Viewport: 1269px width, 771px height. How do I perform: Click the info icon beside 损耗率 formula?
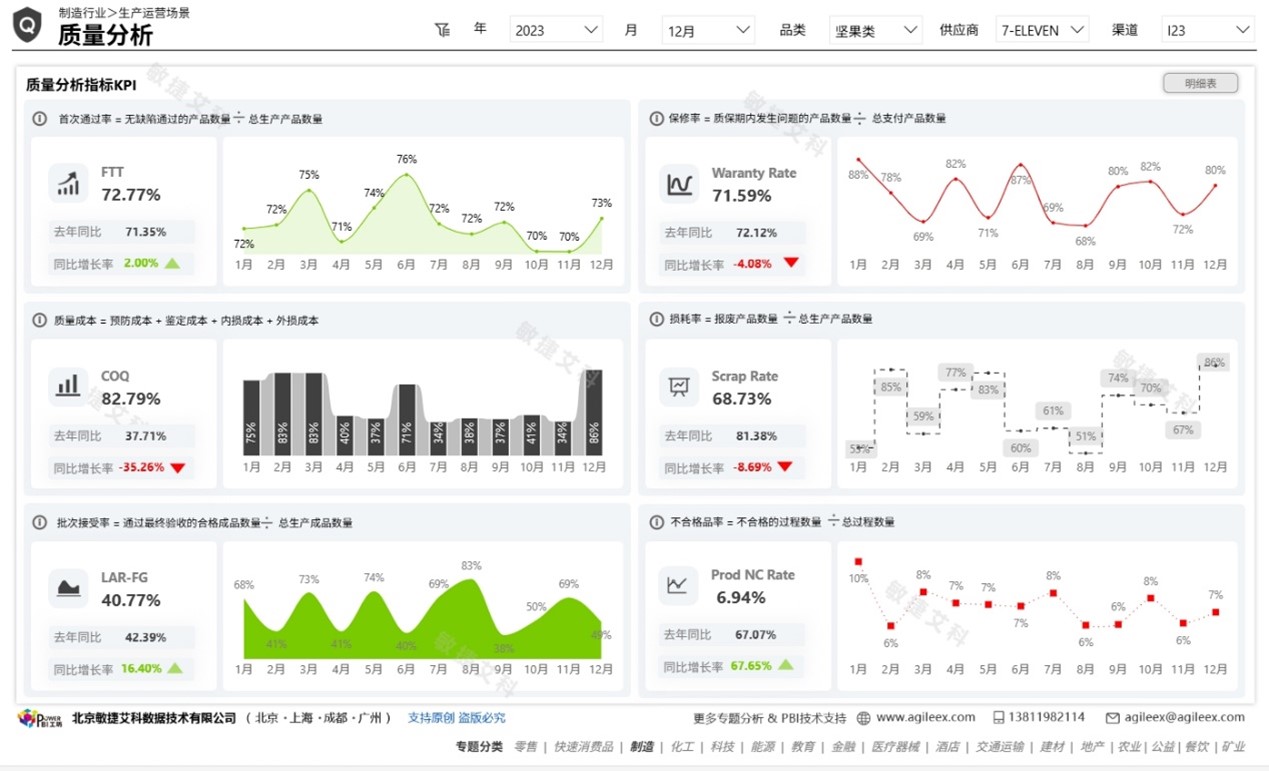[x=656, y=319]
